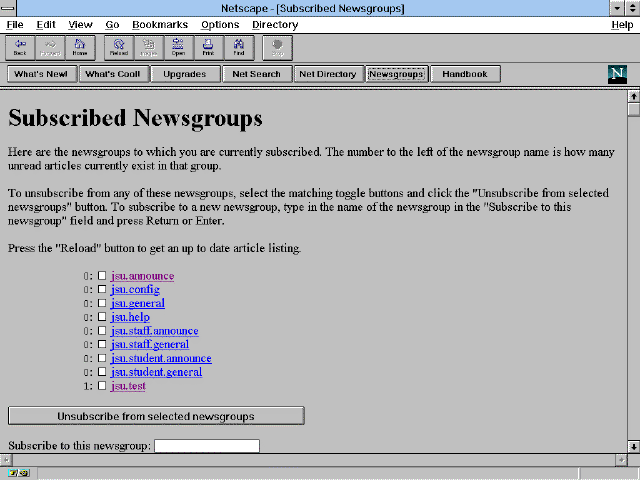The height and width of the screenshot is (480, 640).
Task: Click the status bar security key icon
Action: coord(18,473)
